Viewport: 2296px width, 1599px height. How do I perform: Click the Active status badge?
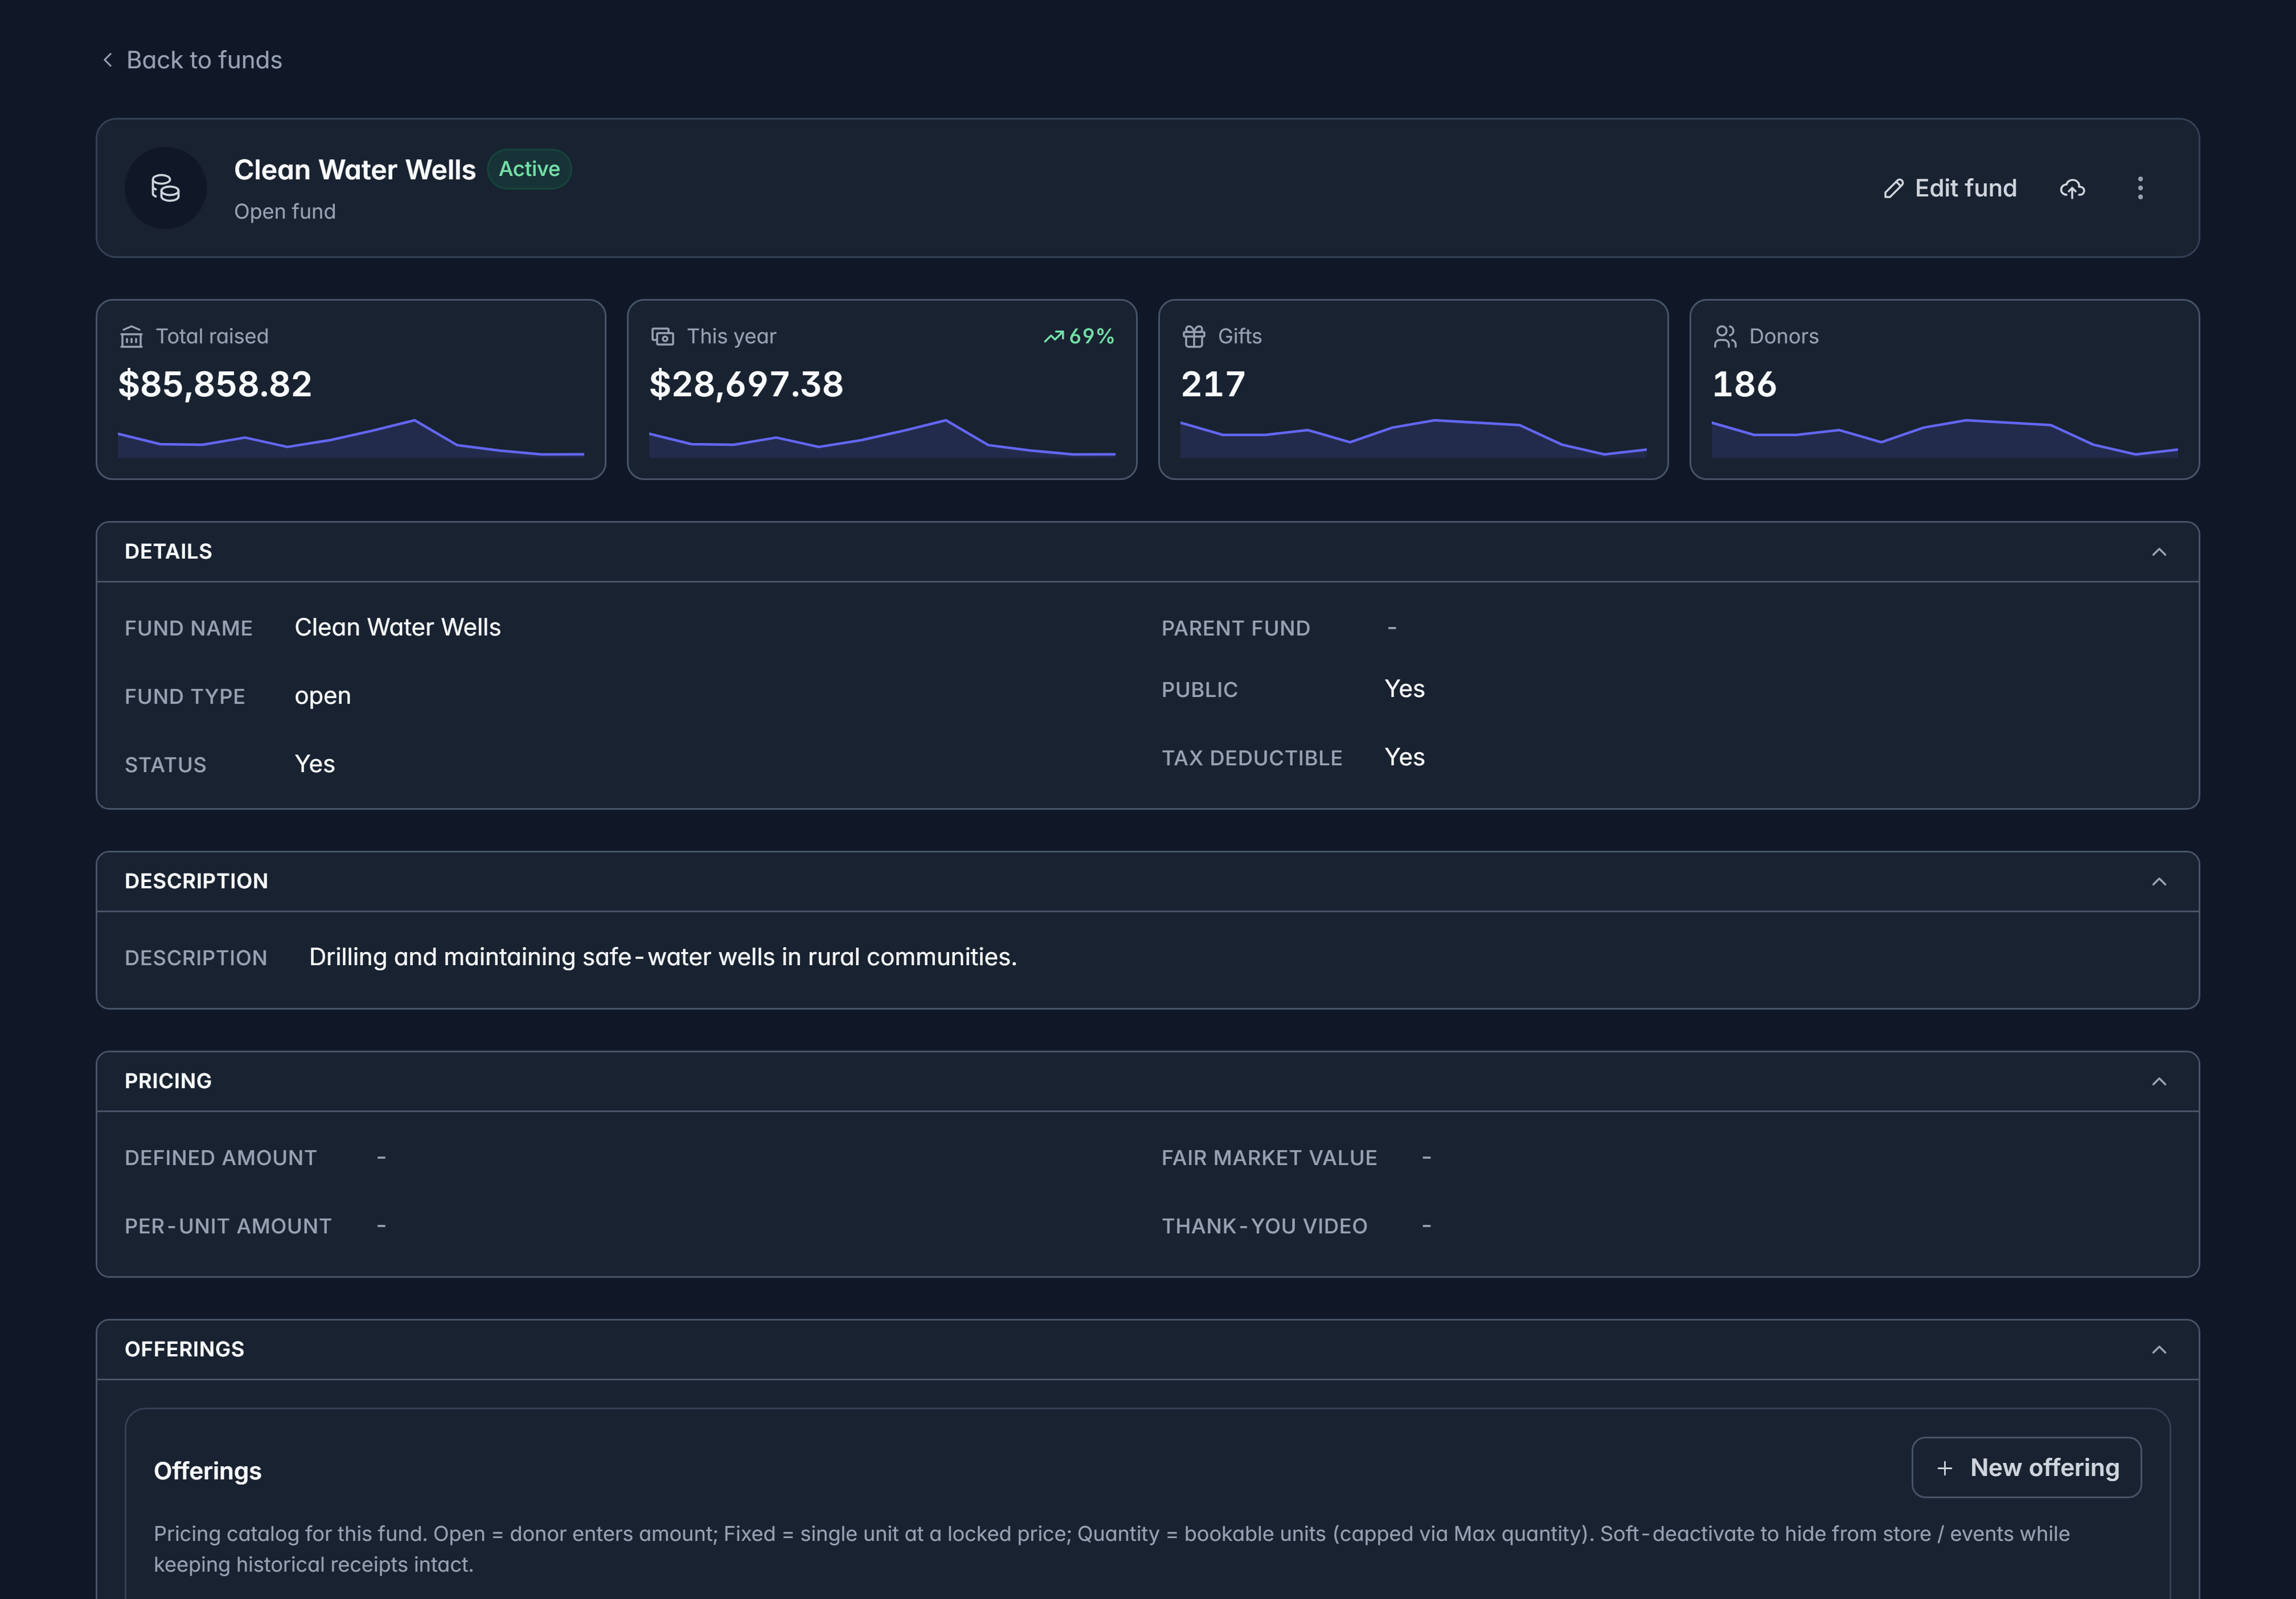click(529, 169)
